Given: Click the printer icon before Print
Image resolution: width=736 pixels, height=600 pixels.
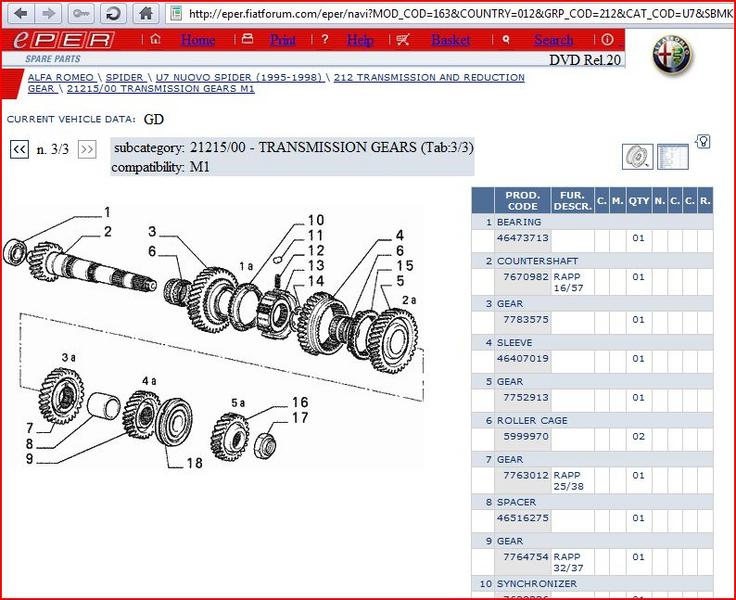Looking at the screenshot, I should pos(247,39).
